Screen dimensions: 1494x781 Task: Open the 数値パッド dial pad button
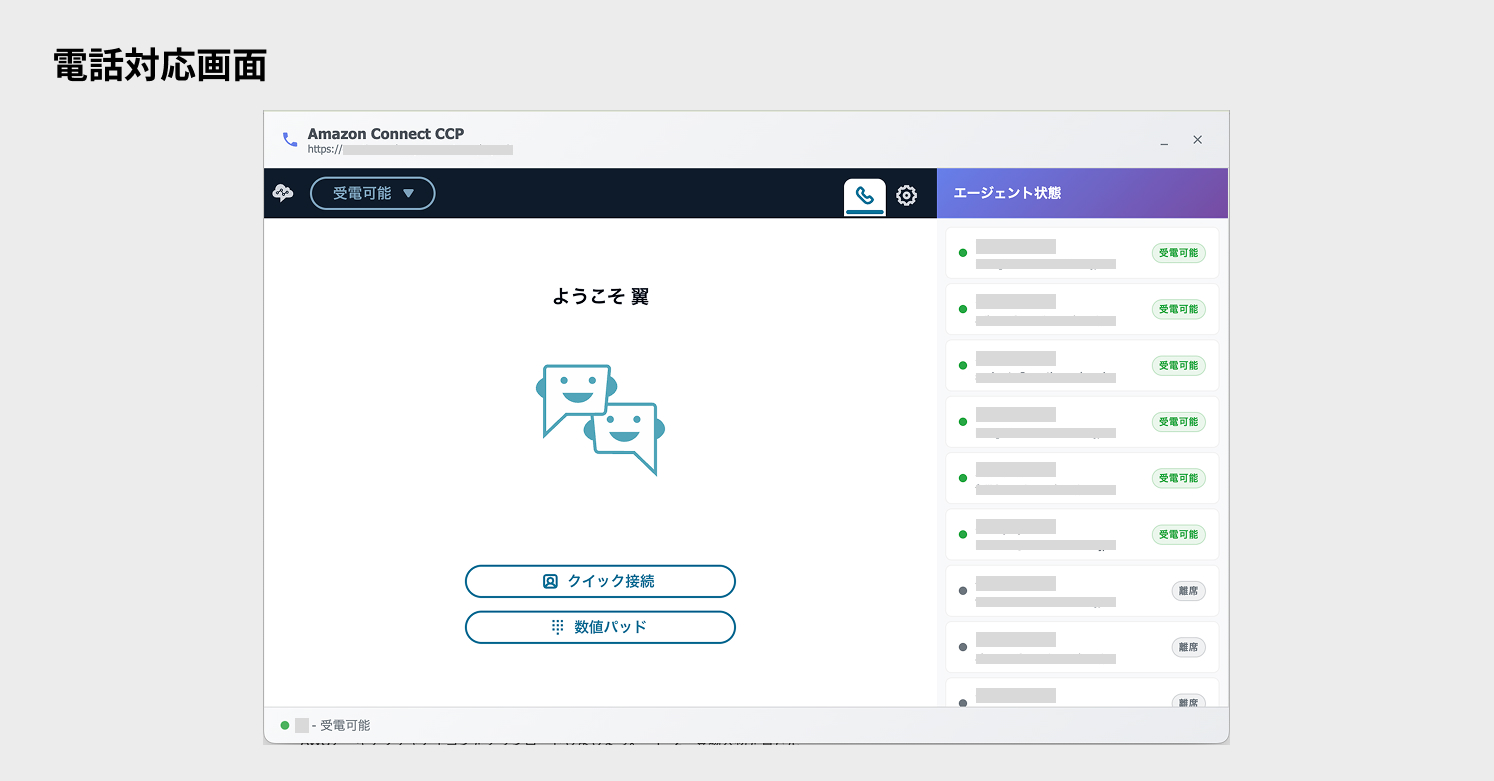600,627
